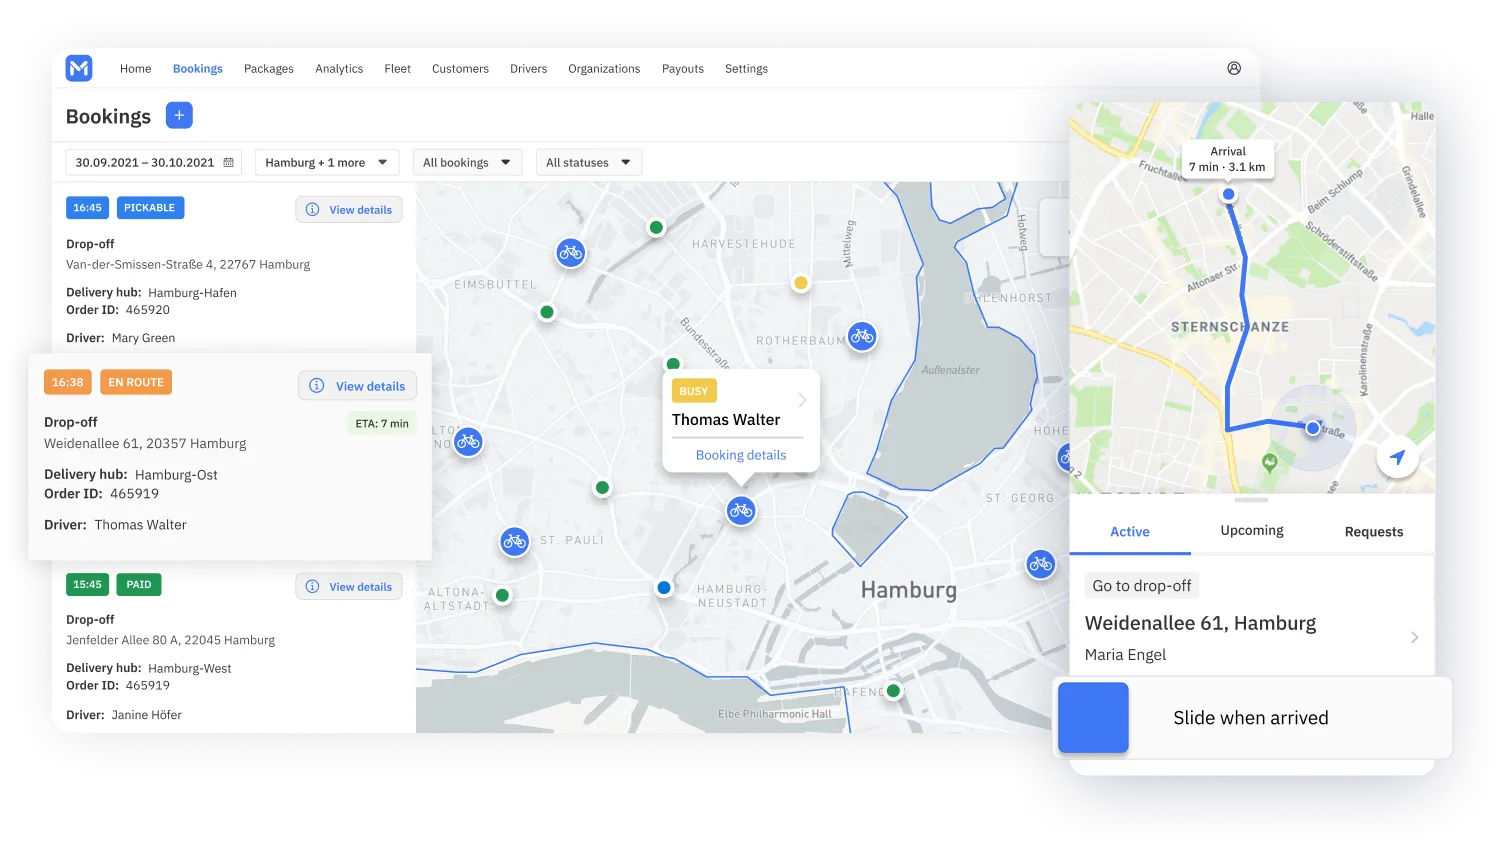Click the EN ROUTE status badge
Image resolution: width=1508 pixels, height=852 pixels.
[x=136, y=382]
